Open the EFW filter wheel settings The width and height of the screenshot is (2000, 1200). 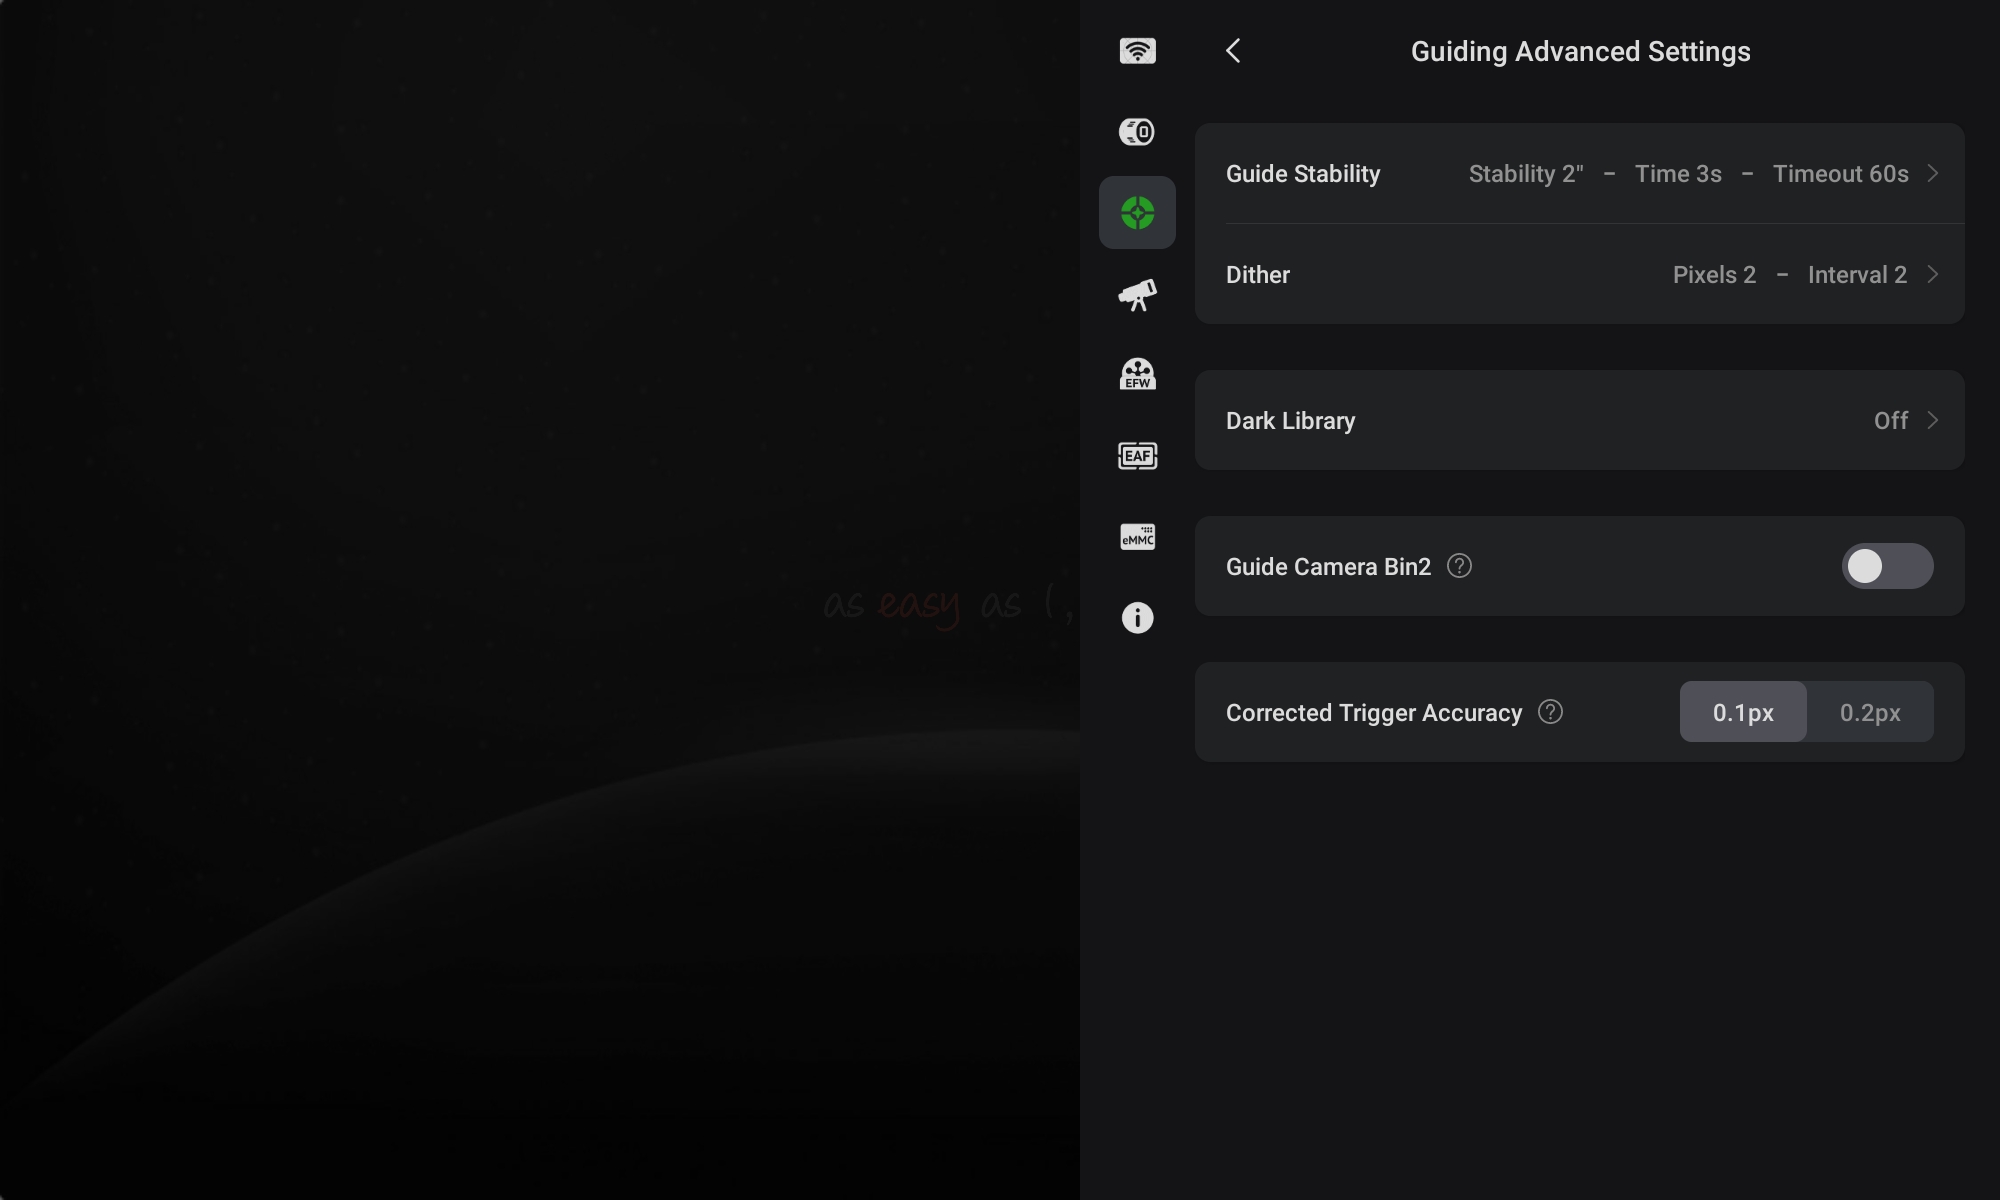pos(1137,375)
